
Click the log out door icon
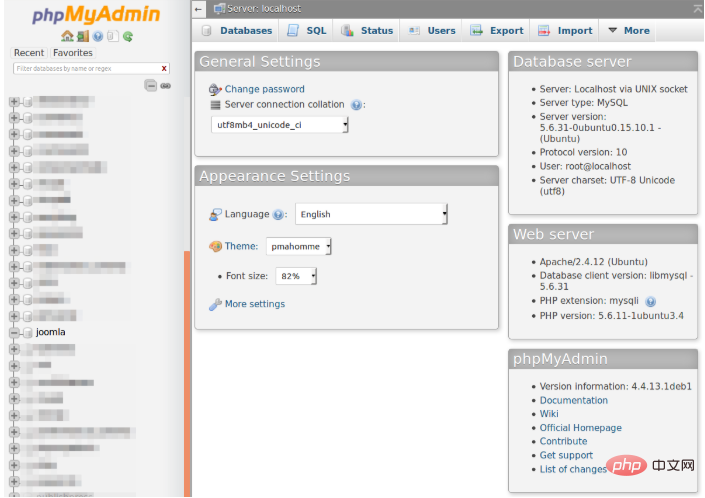[83, 36]
